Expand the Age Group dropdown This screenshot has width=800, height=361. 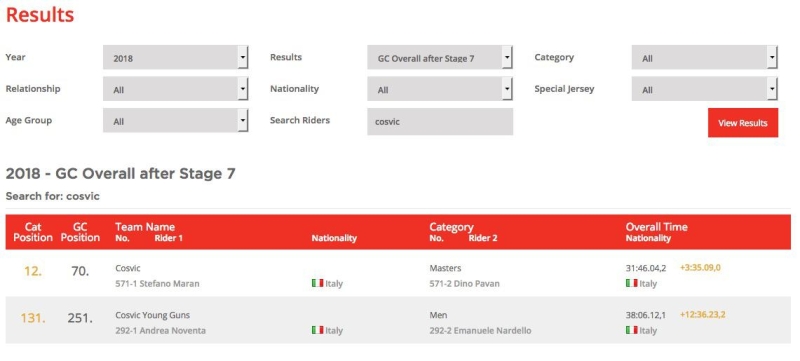pyautogui.click(x=176, y=121)
